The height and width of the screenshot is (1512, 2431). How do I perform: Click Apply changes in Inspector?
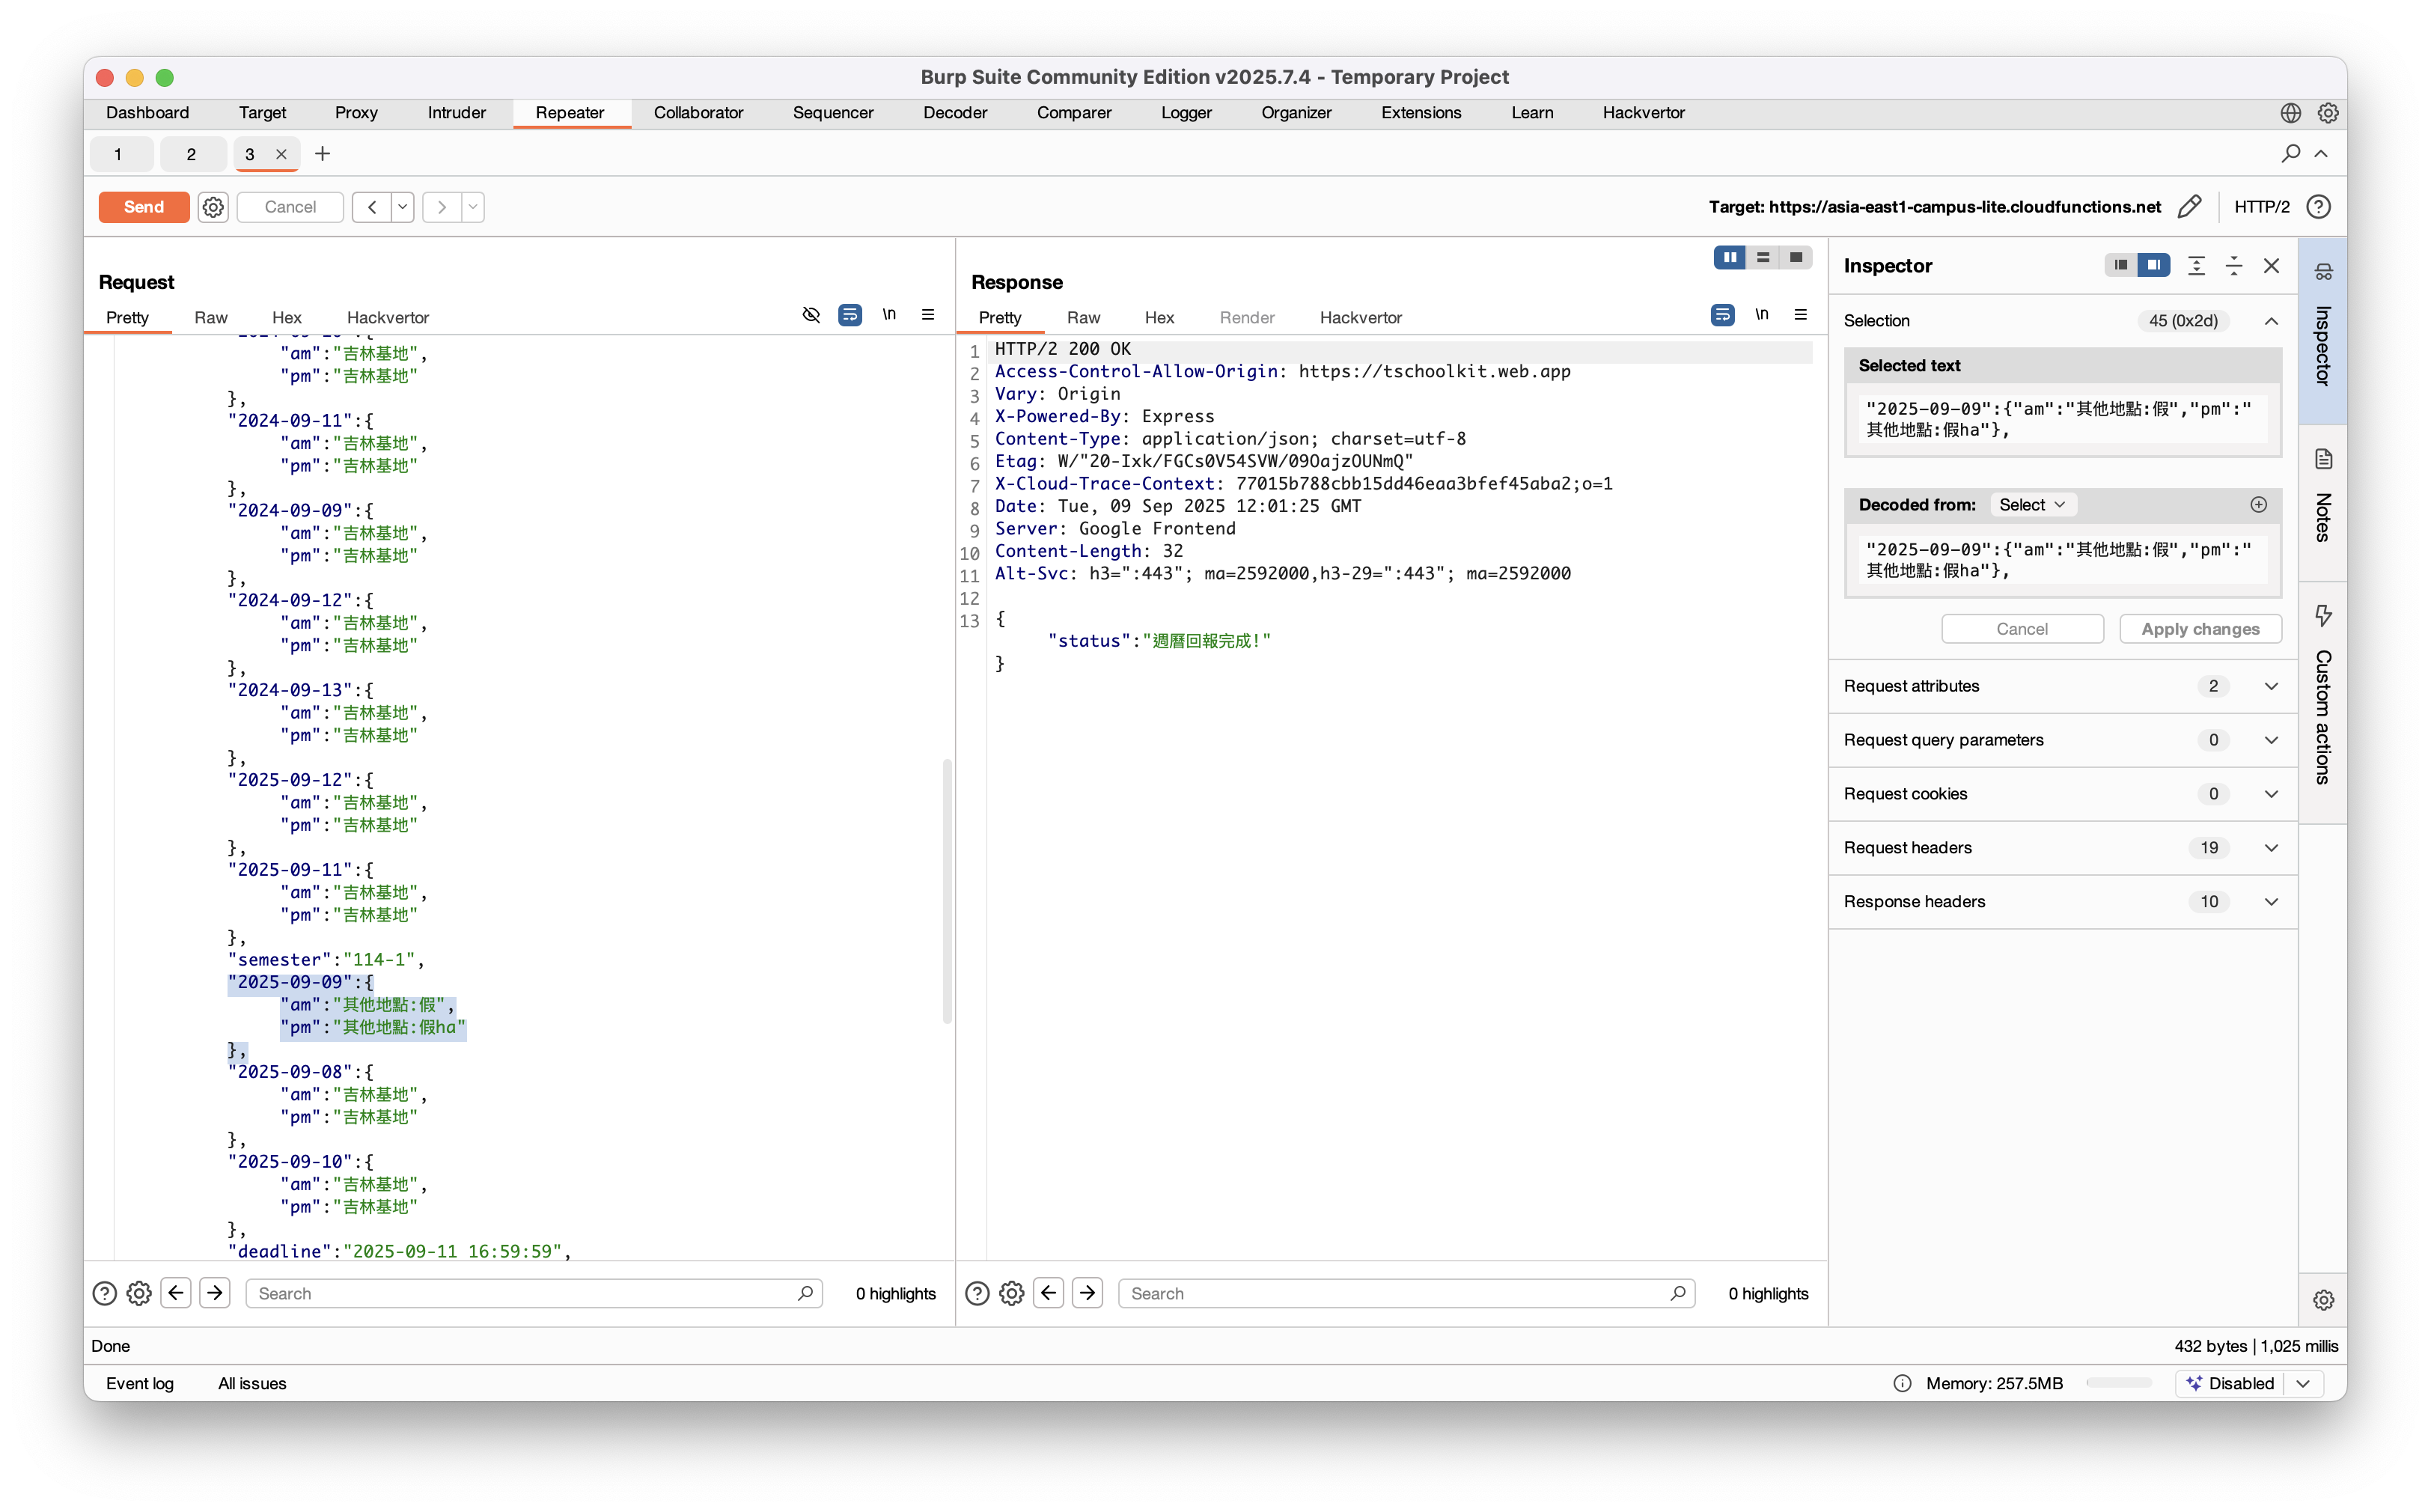2200,629
